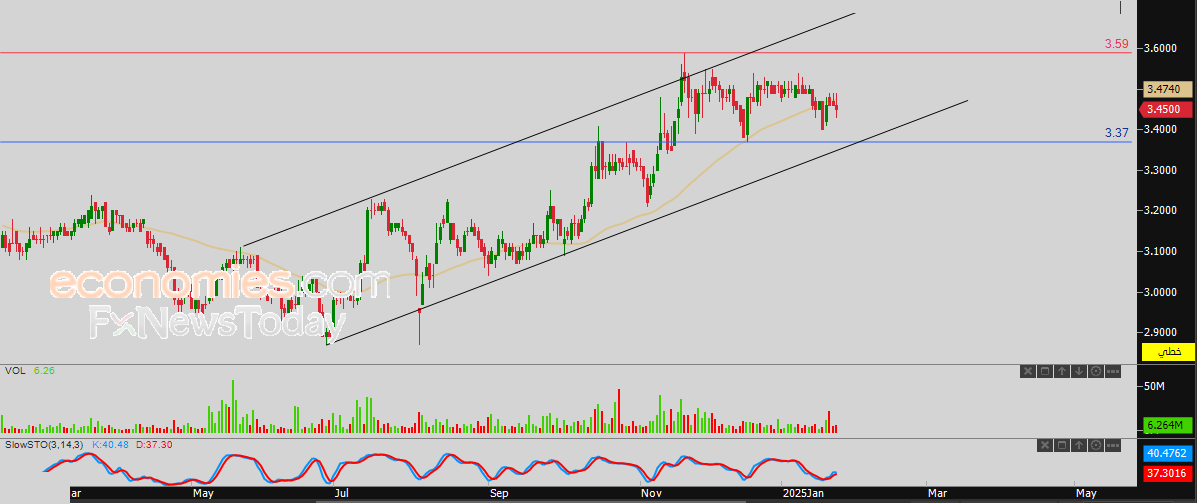Click the 3.59 resistance level label
This screenshot has width=1197, height=504.
coord(1116,44)
